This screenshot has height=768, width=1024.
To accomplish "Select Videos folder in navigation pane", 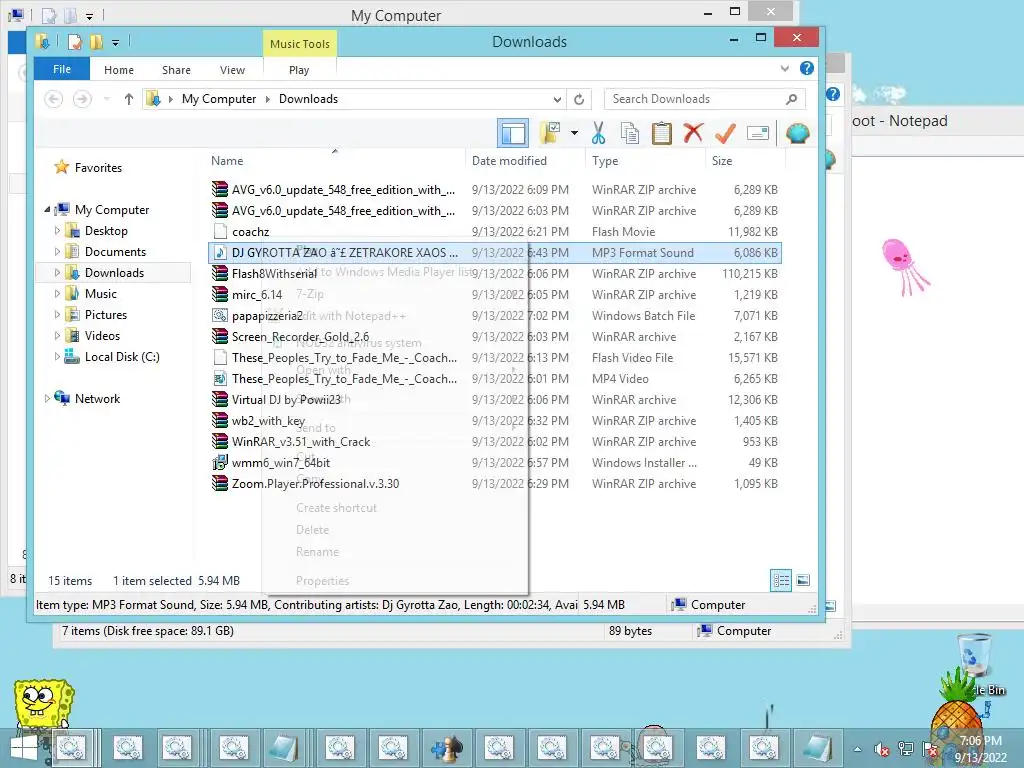I will (x=102, y=336).
